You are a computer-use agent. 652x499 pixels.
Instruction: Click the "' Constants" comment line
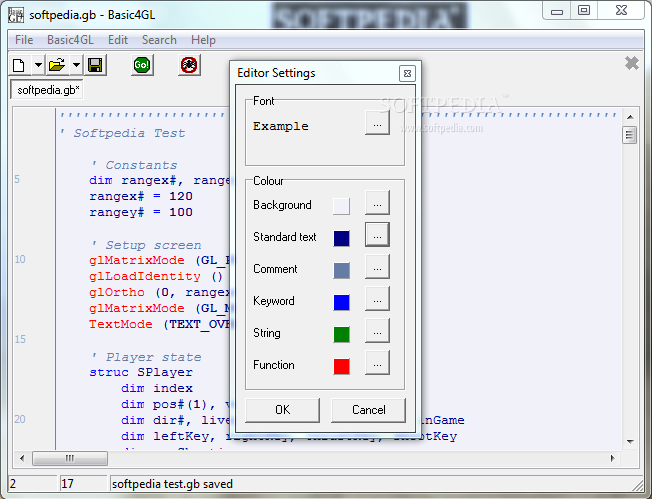pyautogui.click(x=134, y=165)
